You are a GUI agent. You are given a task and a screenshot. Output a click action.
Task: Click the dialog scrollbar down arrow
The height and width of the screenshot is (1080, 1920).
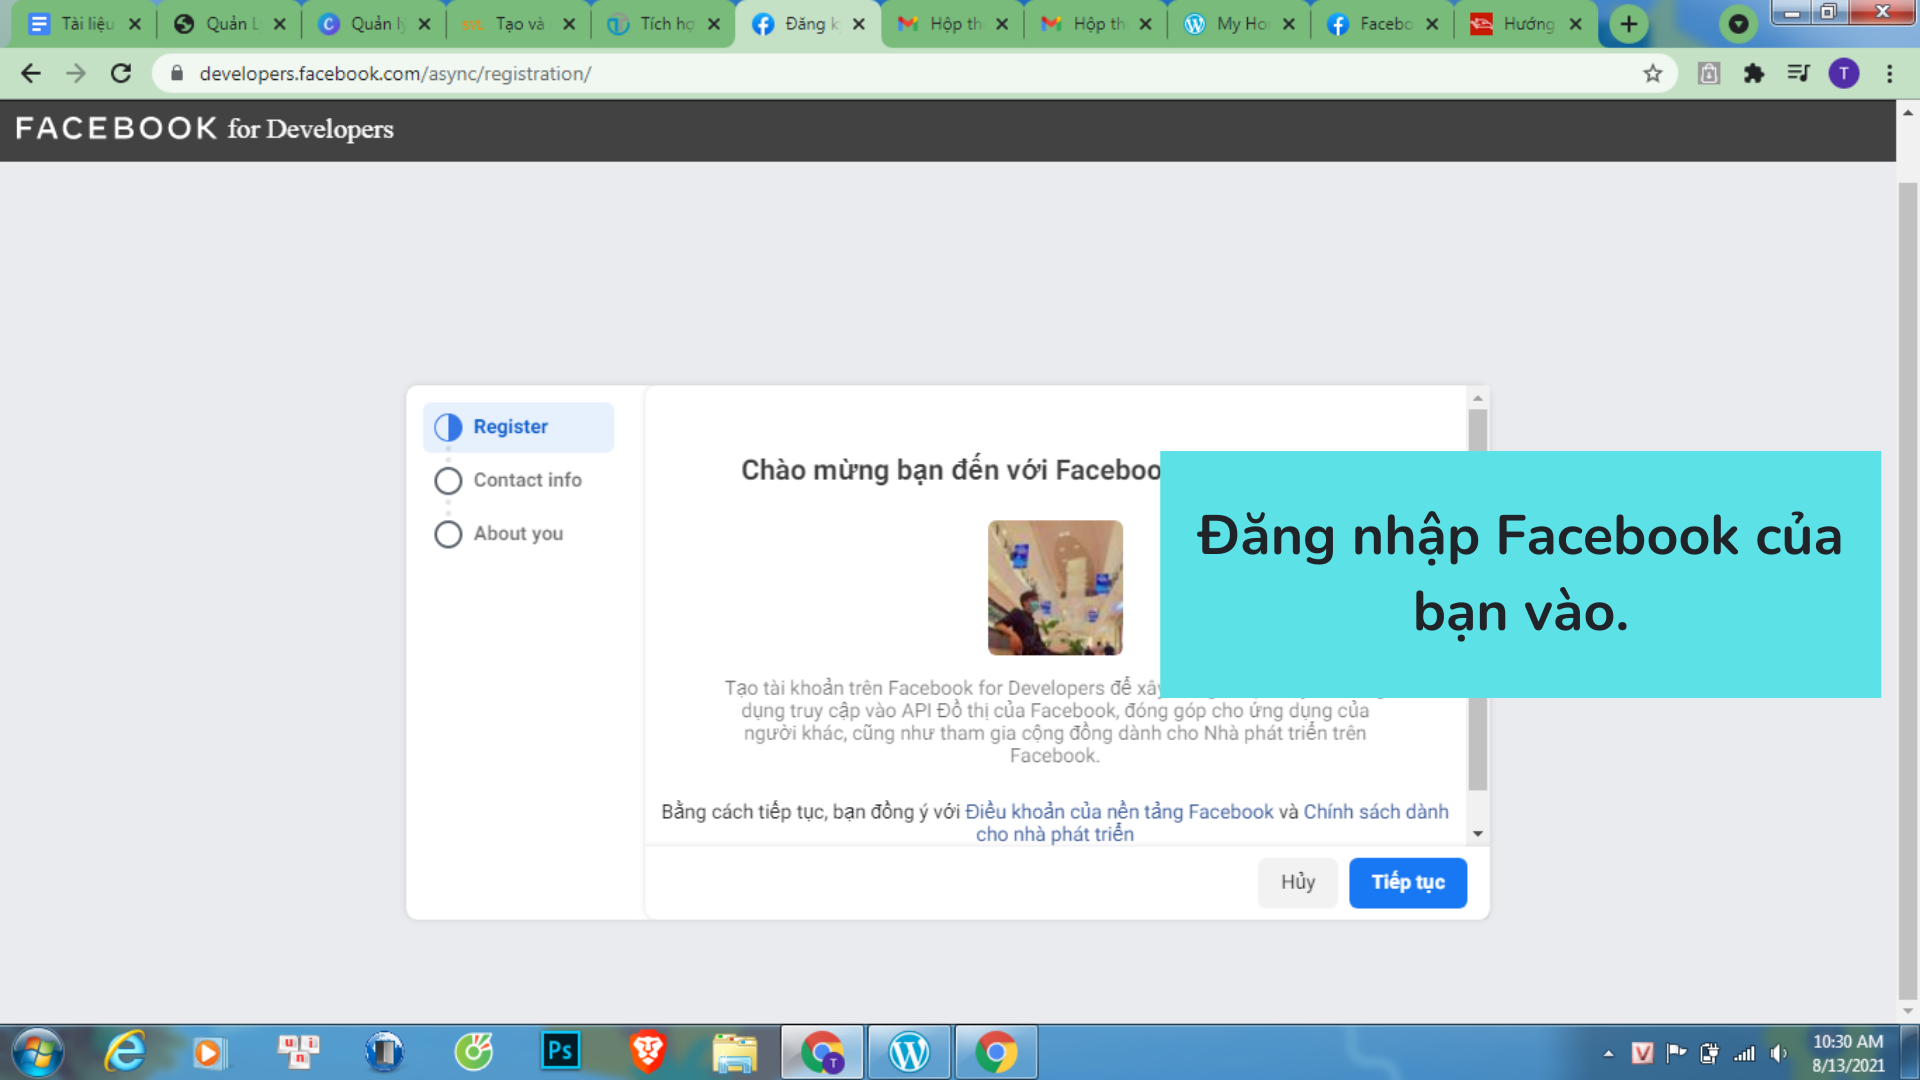(1477, 834)
